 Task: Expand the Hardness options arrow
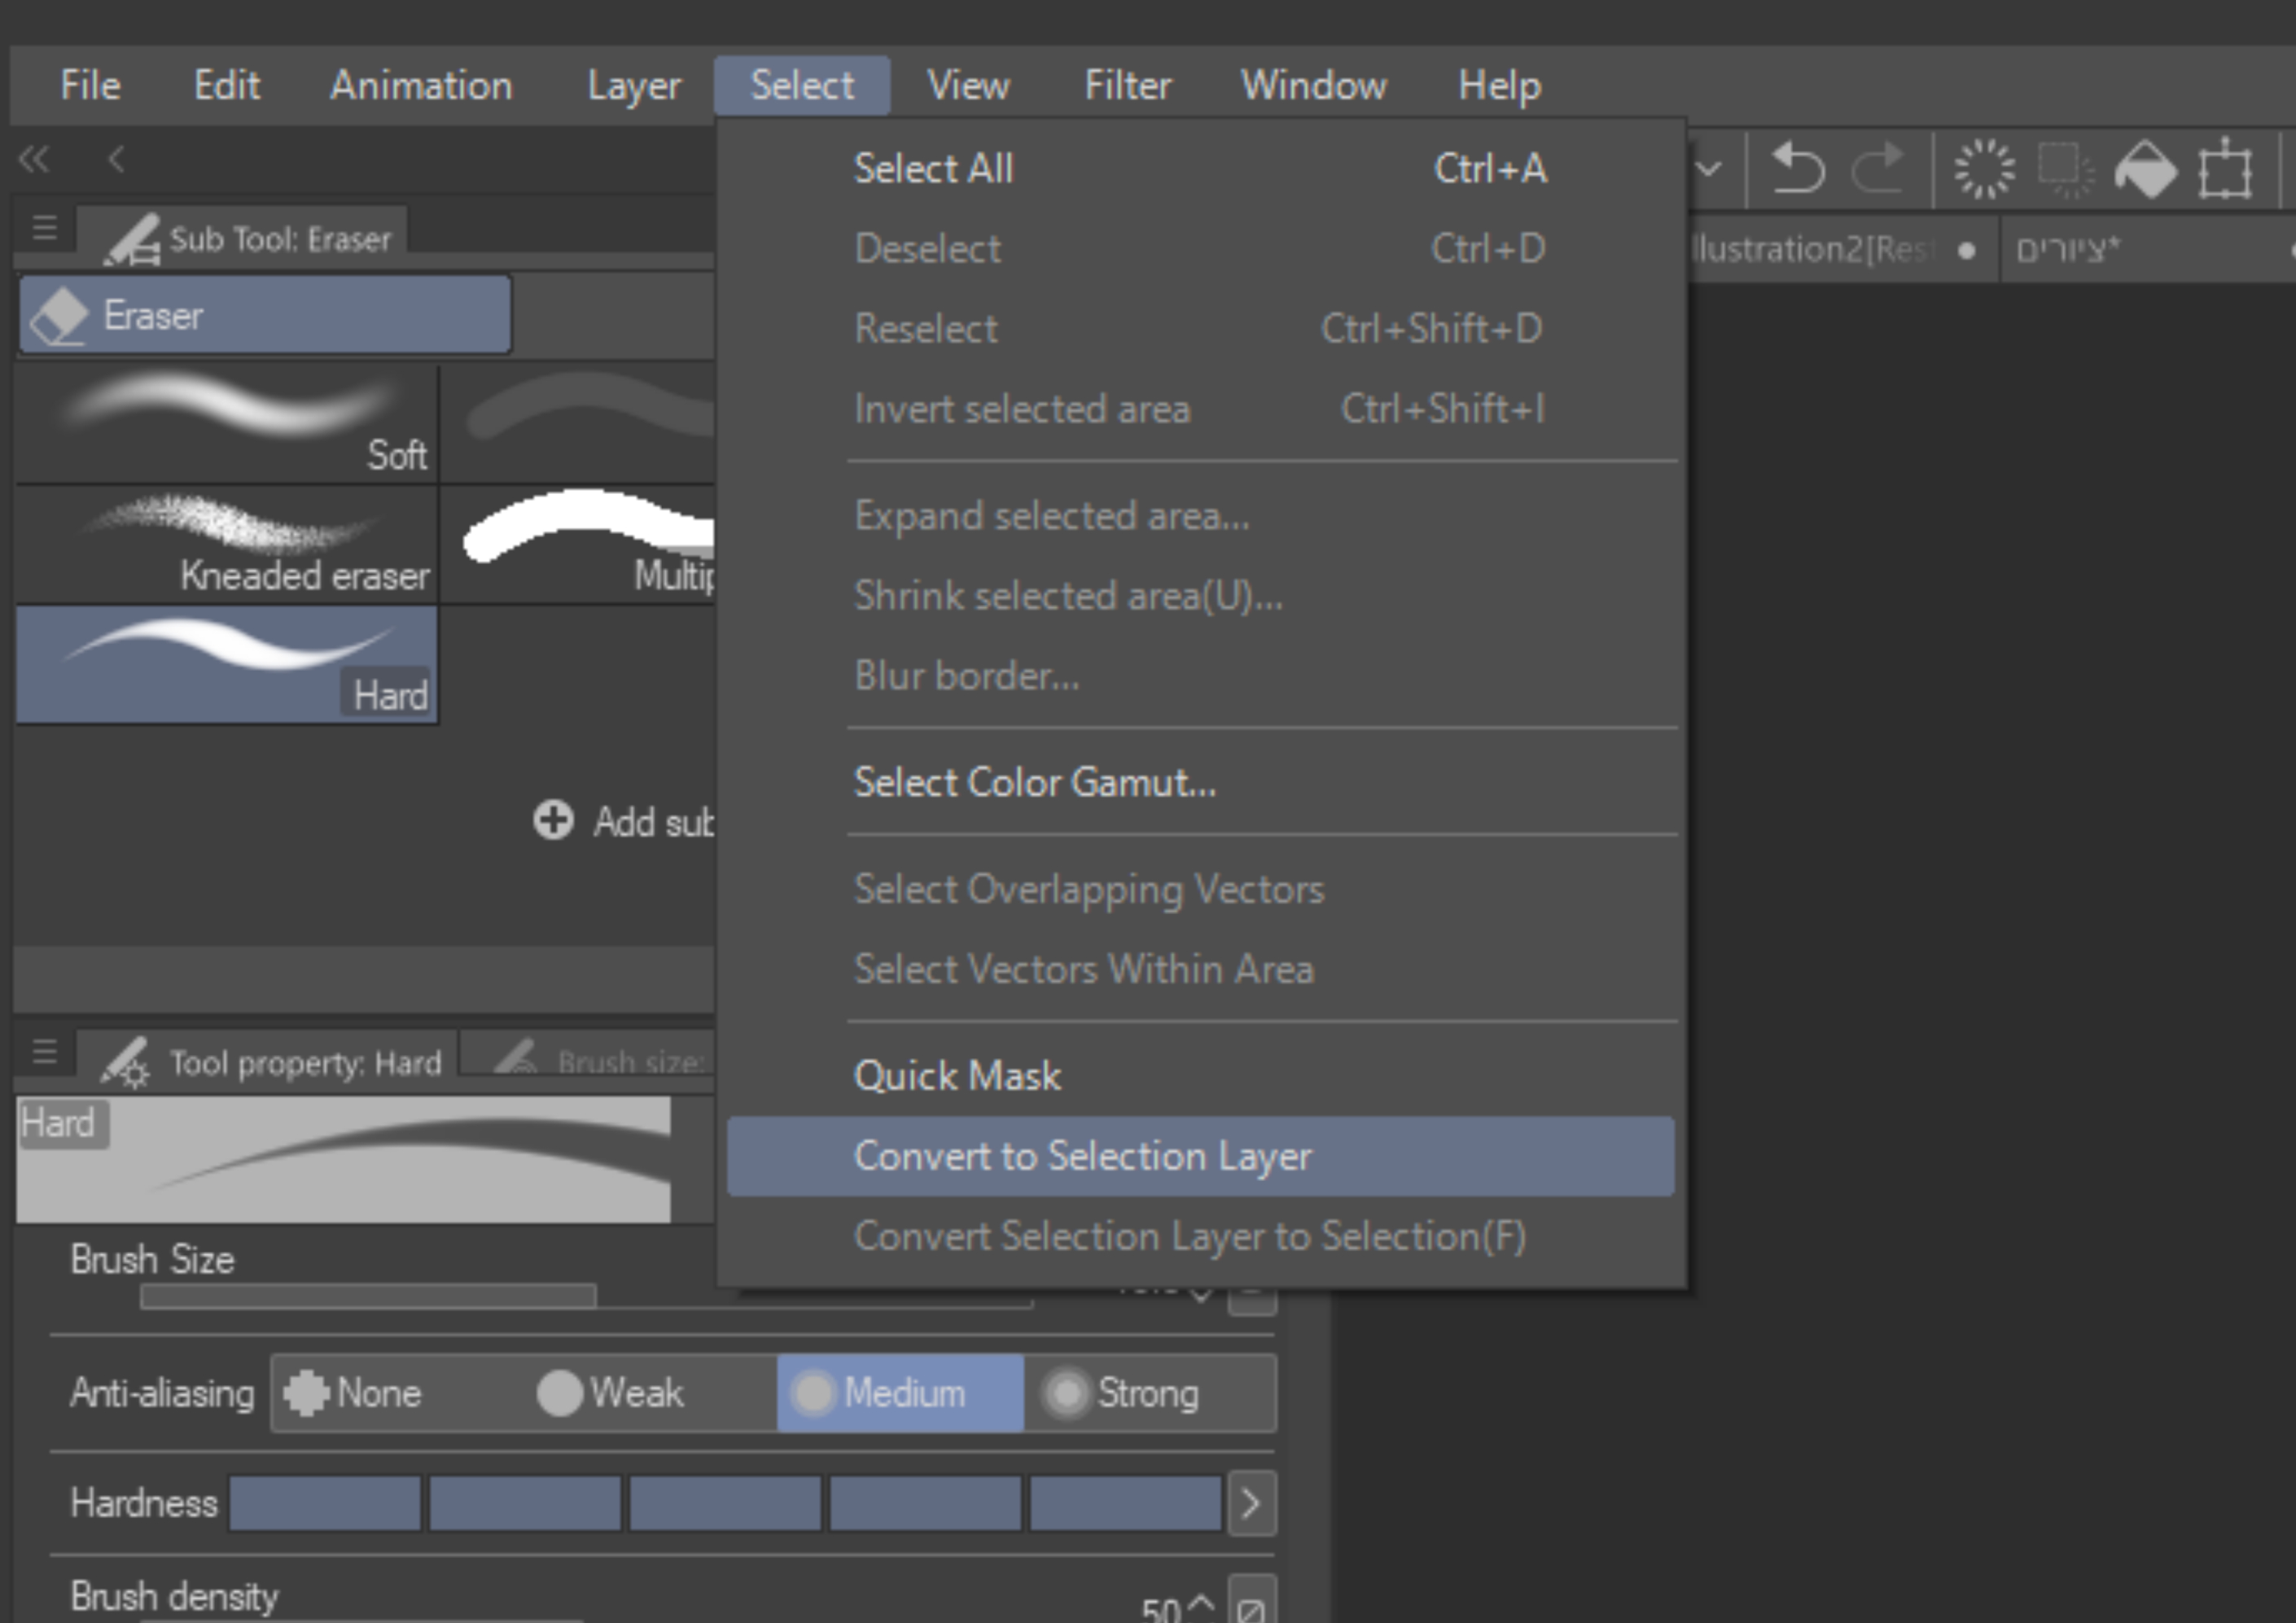point(1251,1503)
